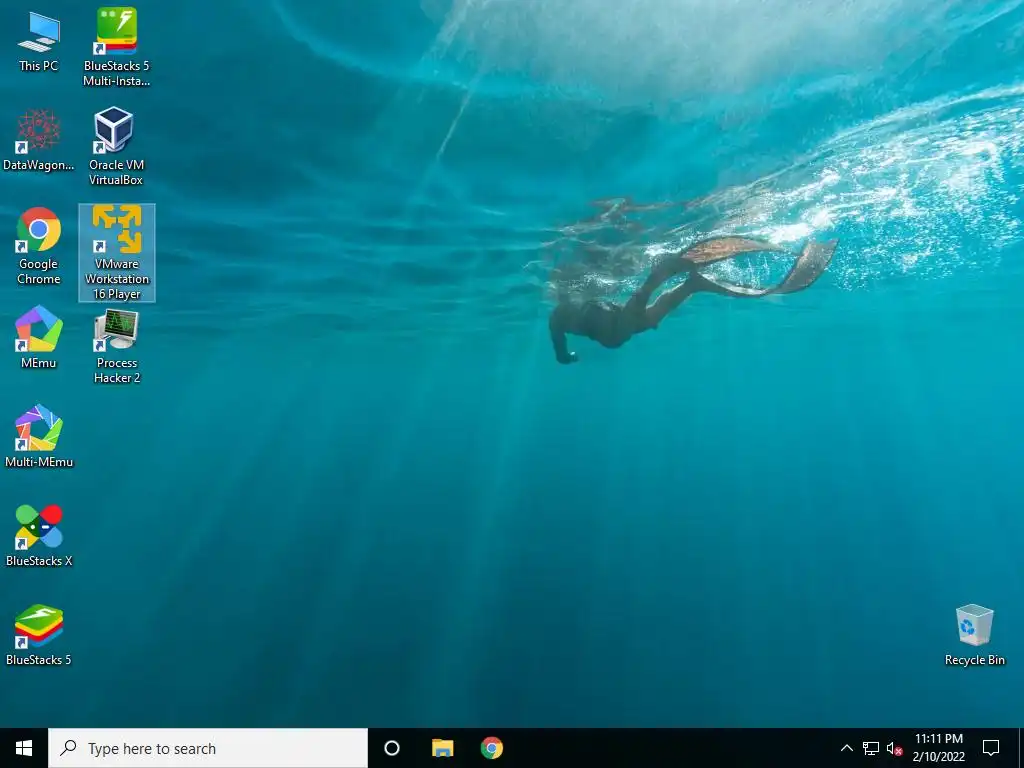Select the BlueStacks 5 desktop shortcut
The height and width of the screenshot is (768, 1024).
[39, 635]
